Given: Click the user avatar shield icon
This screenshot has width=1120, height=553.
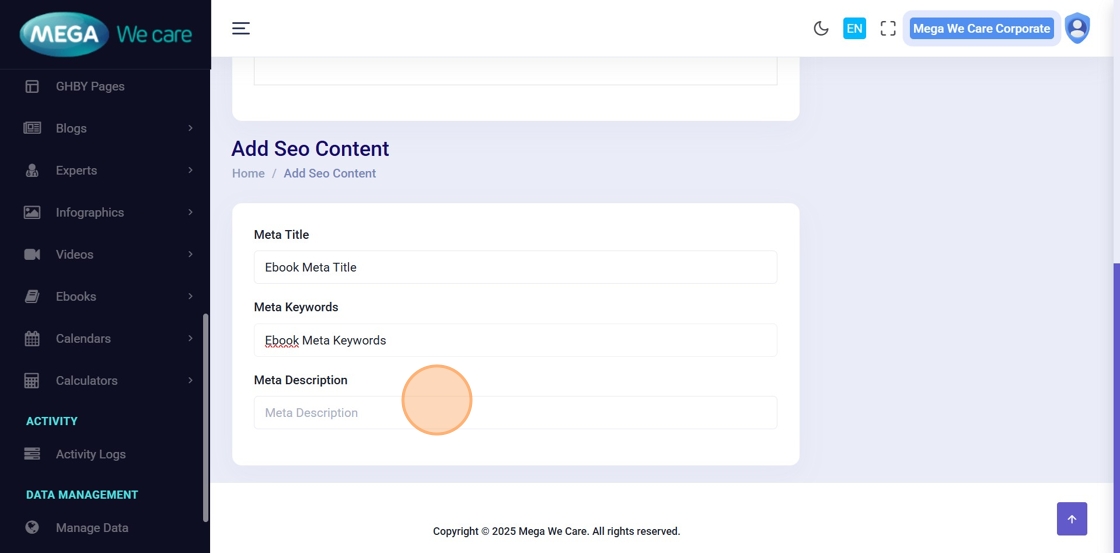Looking at the screenshot, I should pyautogui.click(x=1077, y=28).
